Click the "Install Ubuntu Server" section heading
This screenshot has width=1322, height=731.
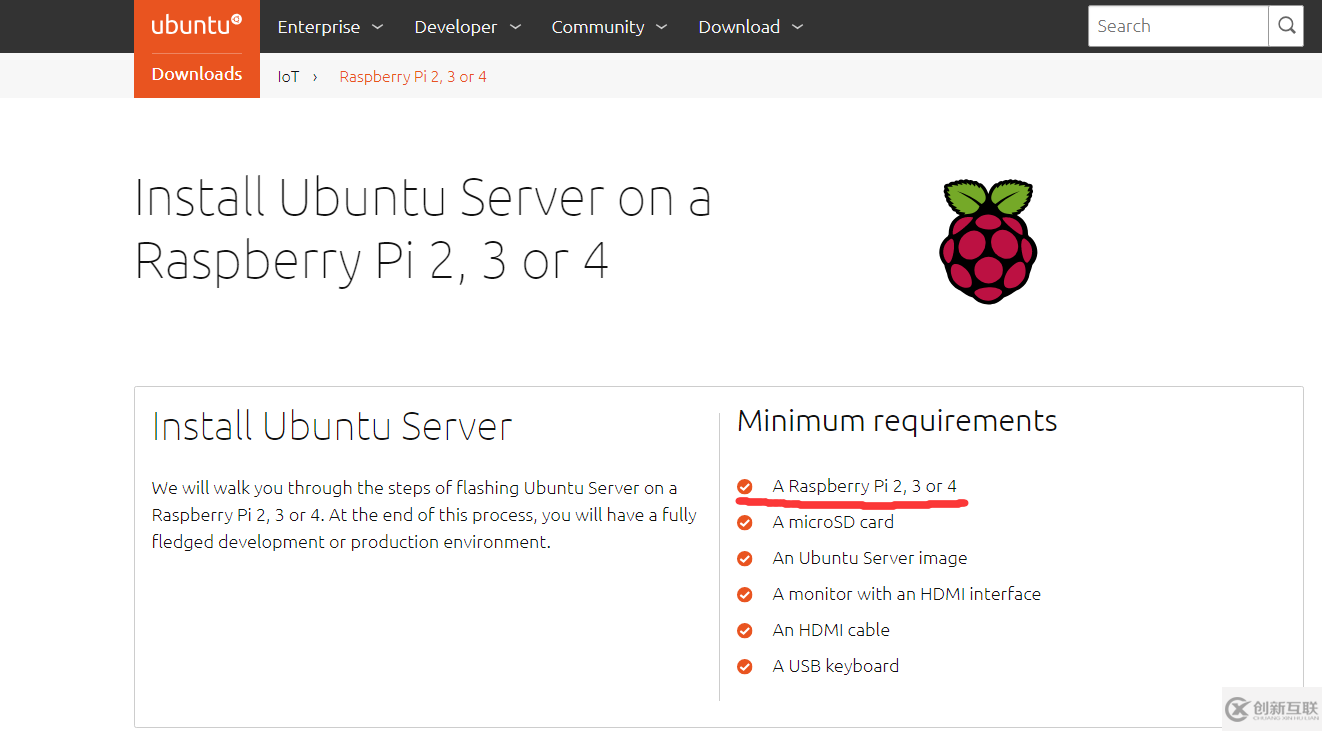(x=332, y=426)
